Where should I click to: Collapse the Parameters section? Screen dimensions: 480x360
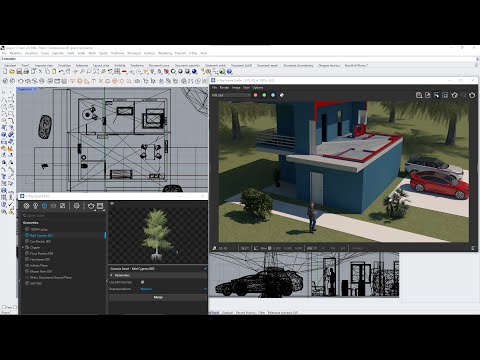111,275
